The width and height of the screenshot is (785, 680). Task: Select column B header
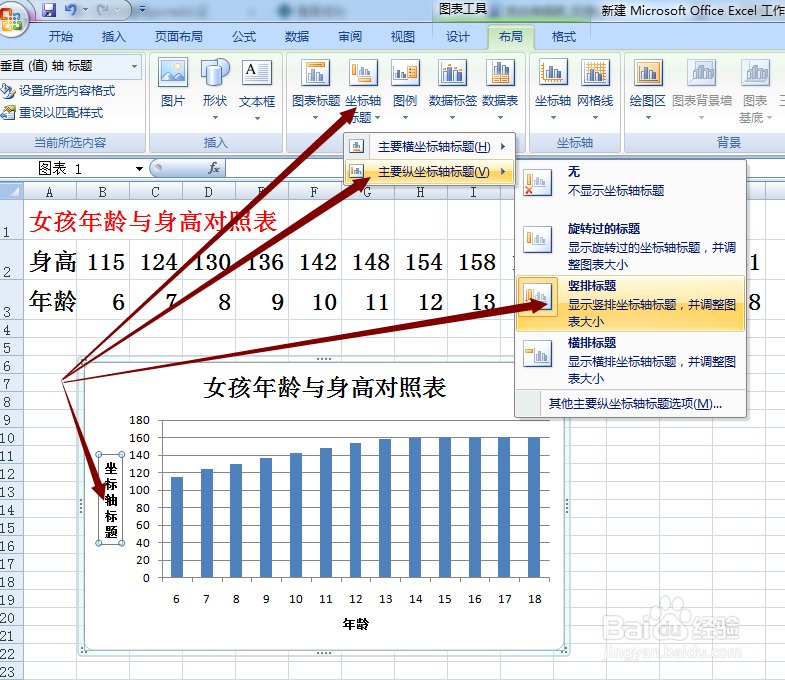point(103,192)
